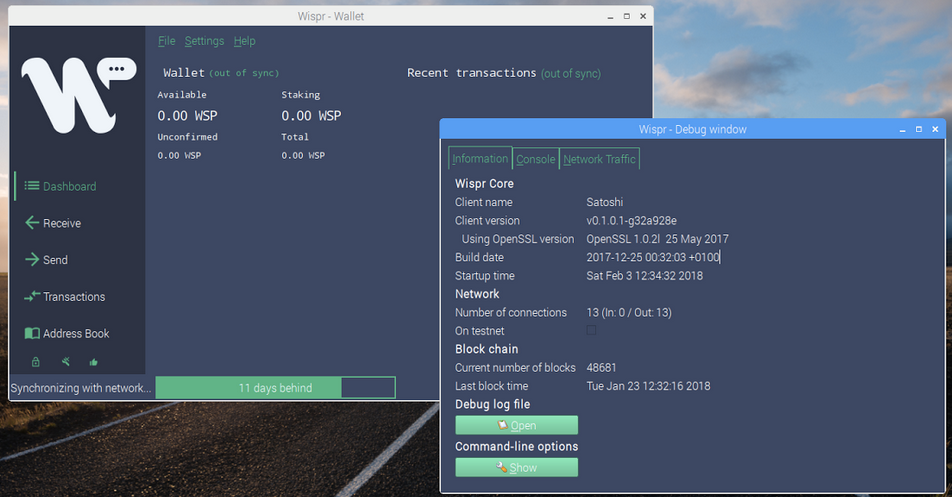Click the build date value
The image size is (952, 497).
pos(653,257)
